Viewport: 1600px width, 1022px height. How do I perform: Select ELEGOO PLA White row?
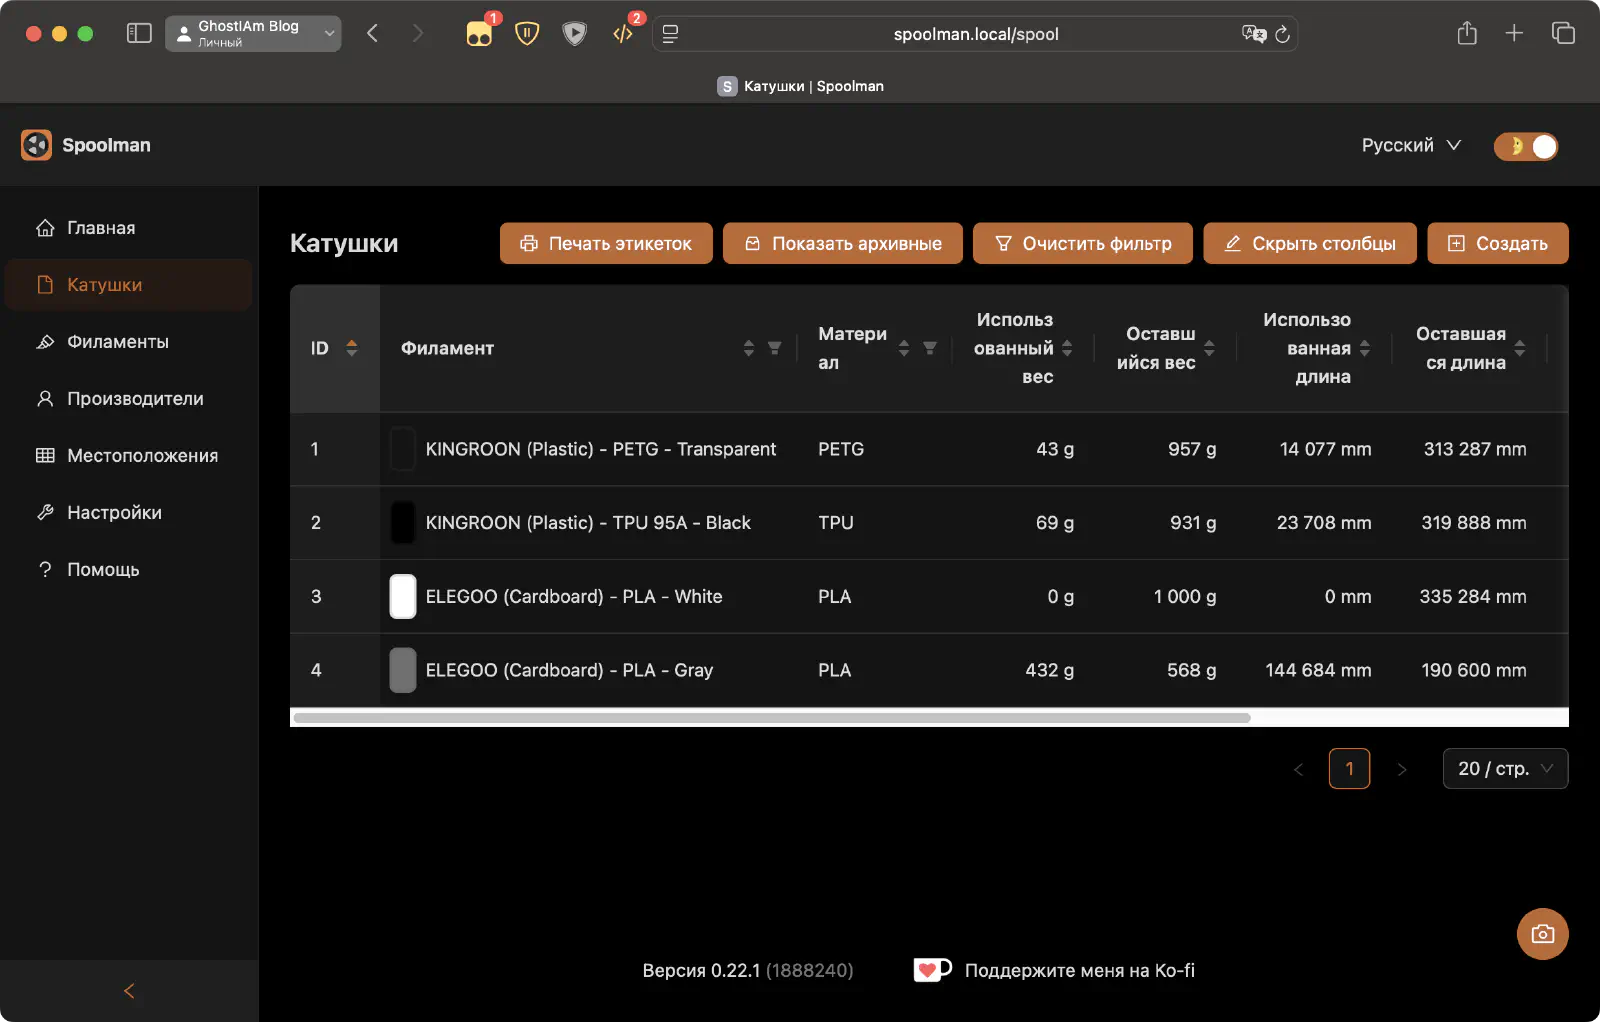coord(574,597)
